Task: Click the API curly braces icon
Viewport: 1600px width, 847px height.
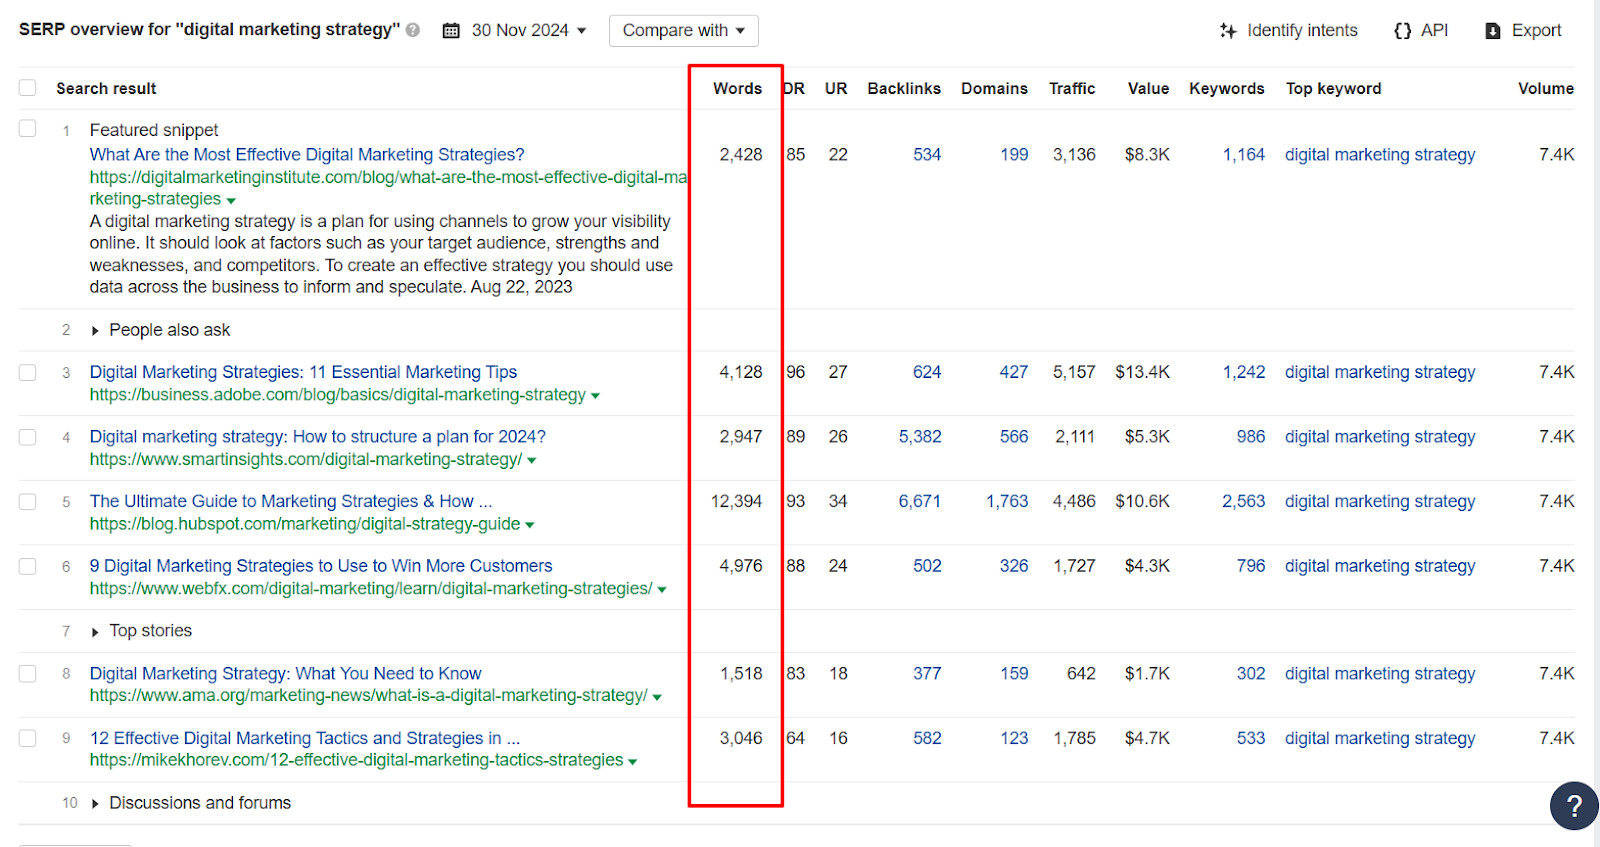Action: coord(1402,31)
